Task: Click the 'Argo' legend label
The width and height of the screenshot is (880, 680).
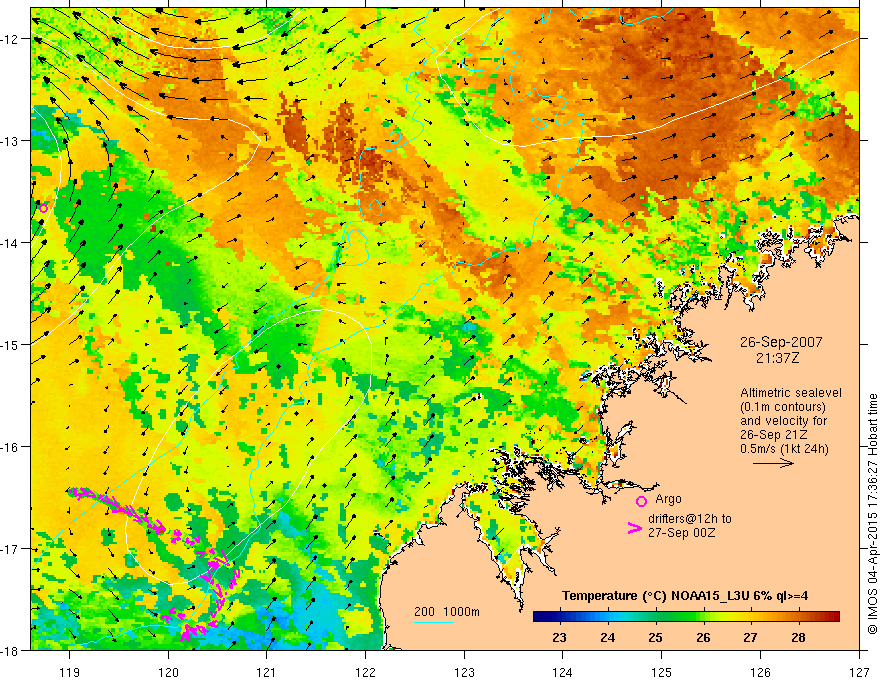Action: [668, 499]
